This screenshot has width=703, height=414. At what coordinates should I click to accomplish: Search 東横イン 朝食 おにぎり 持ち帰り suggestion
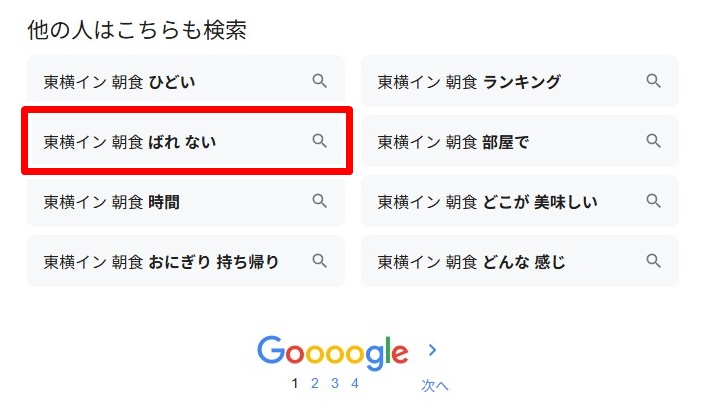tap(161, 262)
